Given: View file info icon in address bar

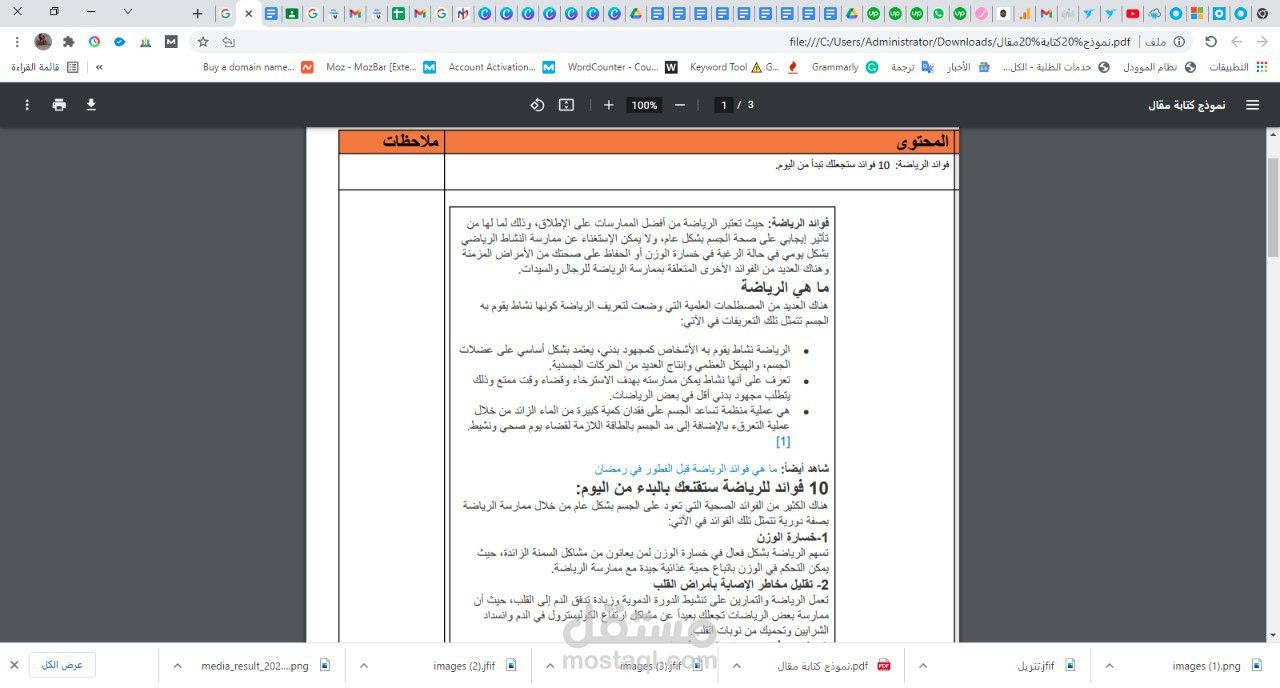Looking at the screenshot, I should click(x=1179, y=42).
